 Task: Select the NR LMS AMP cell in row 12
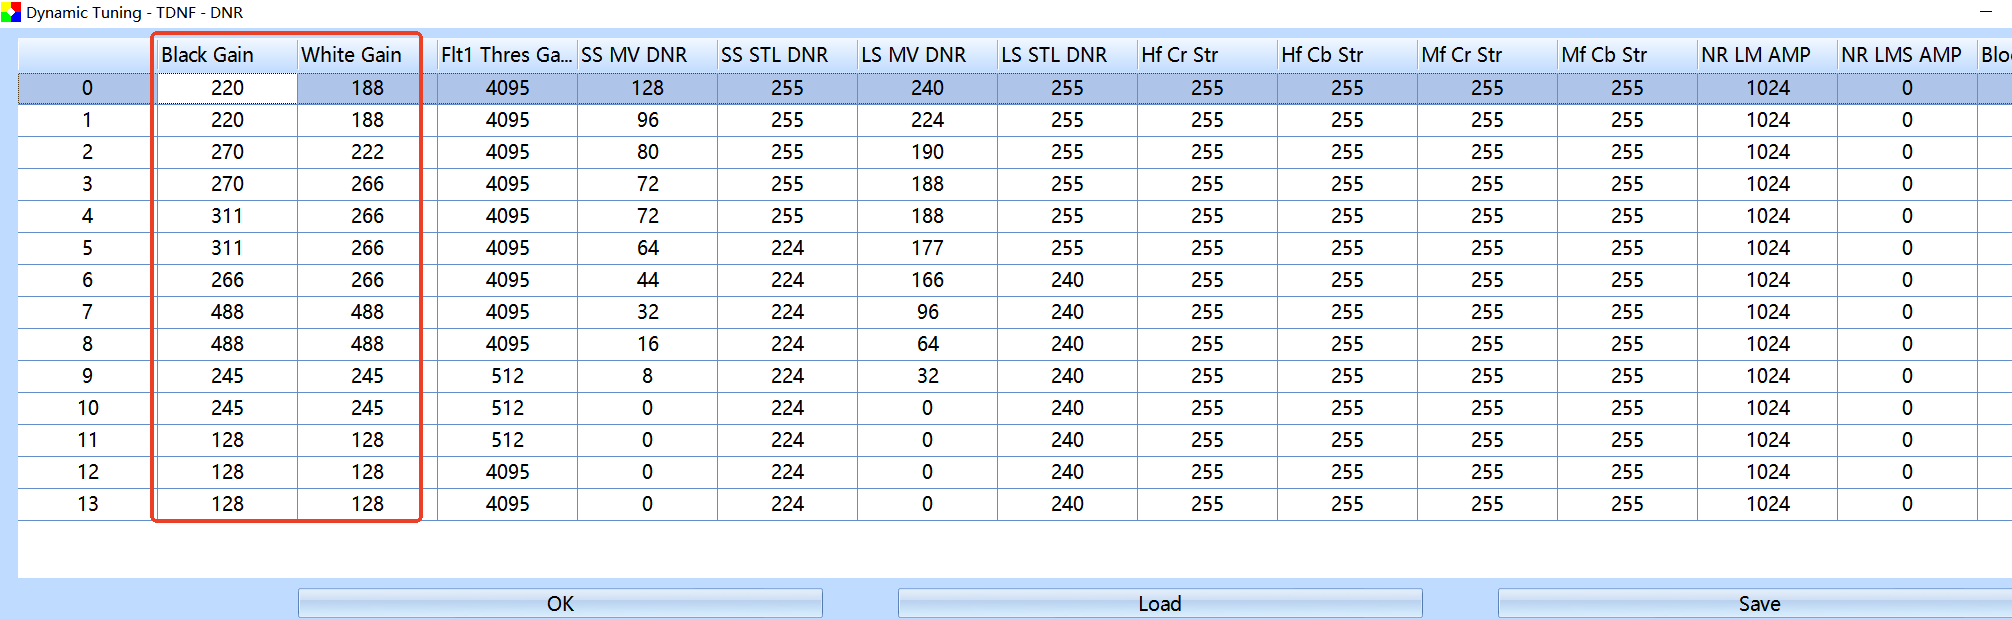[1906, 472]
